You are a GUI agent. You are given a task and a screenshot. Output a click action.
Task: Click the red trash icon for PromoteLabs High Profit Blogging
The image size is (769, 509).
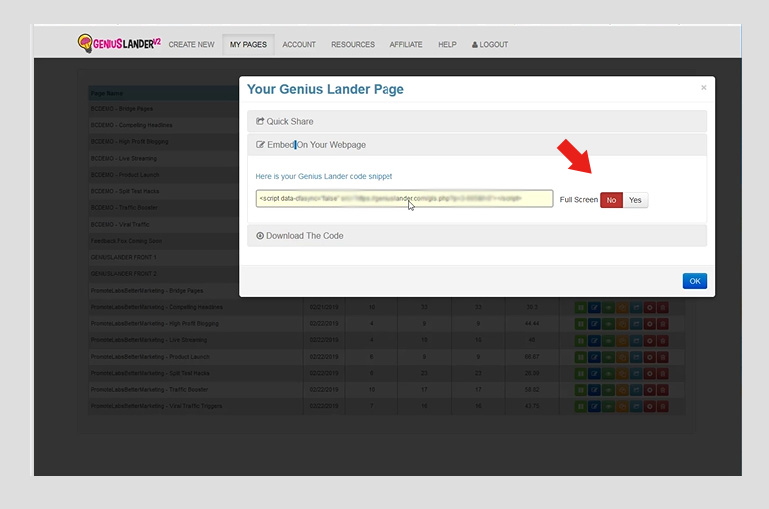[x=663, y=324]
